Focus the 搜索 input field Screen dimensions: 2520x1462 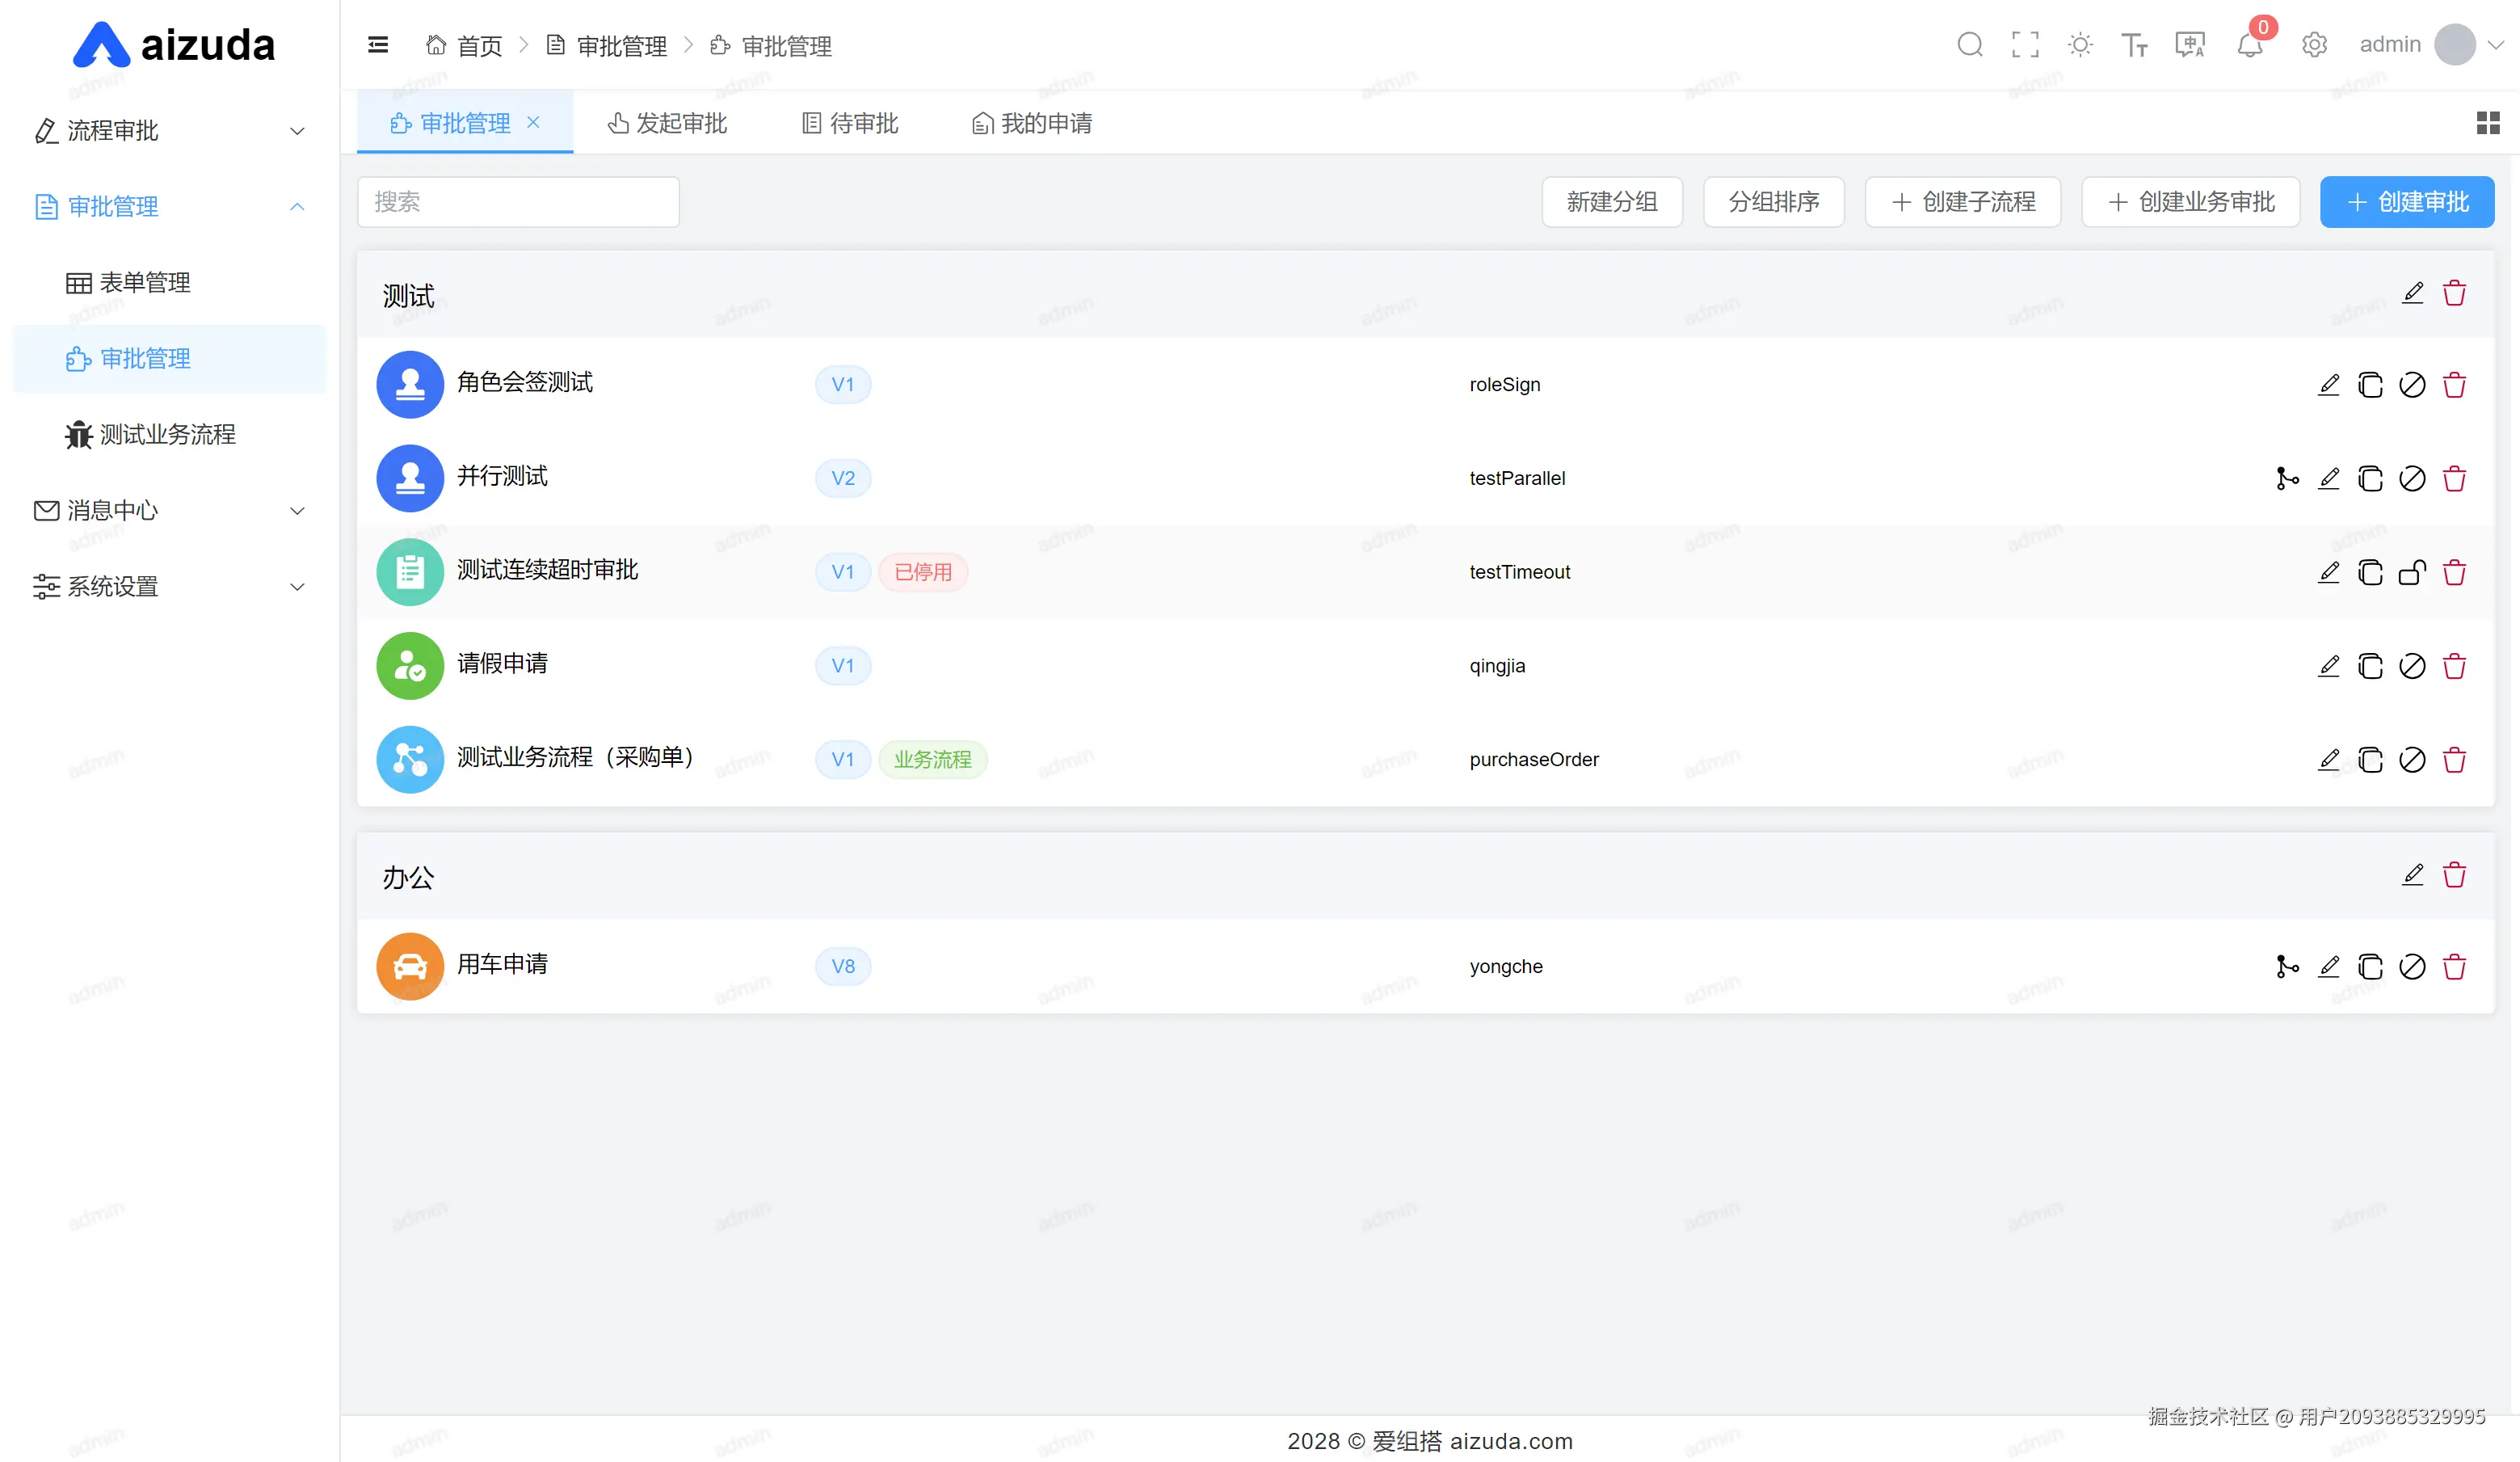pyautogui.click(x=518, y=202)
